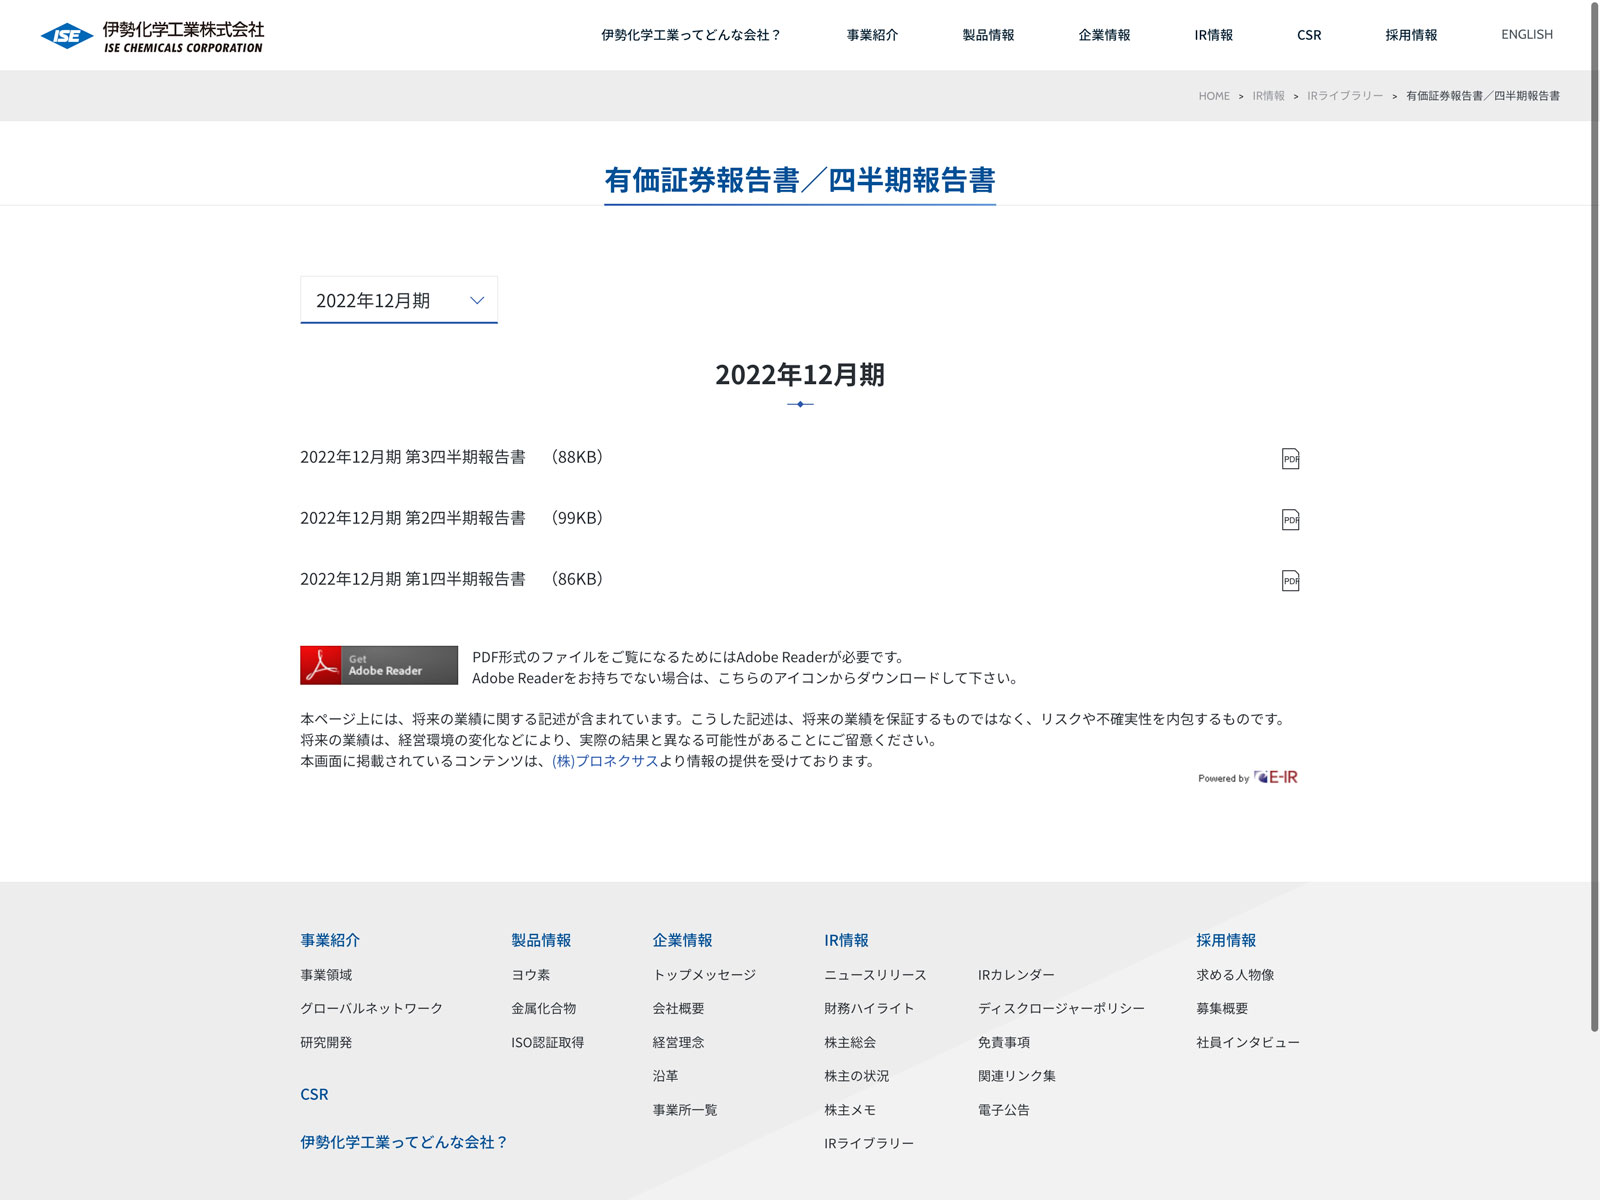
Task: Open footer link グローバルネットワーク
Action: [x=371, y=1008]
